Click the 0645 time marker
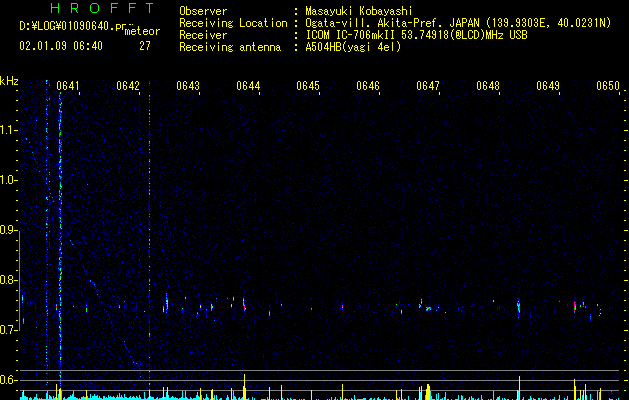This screenshot has height=400, width=629. point(308,86)
